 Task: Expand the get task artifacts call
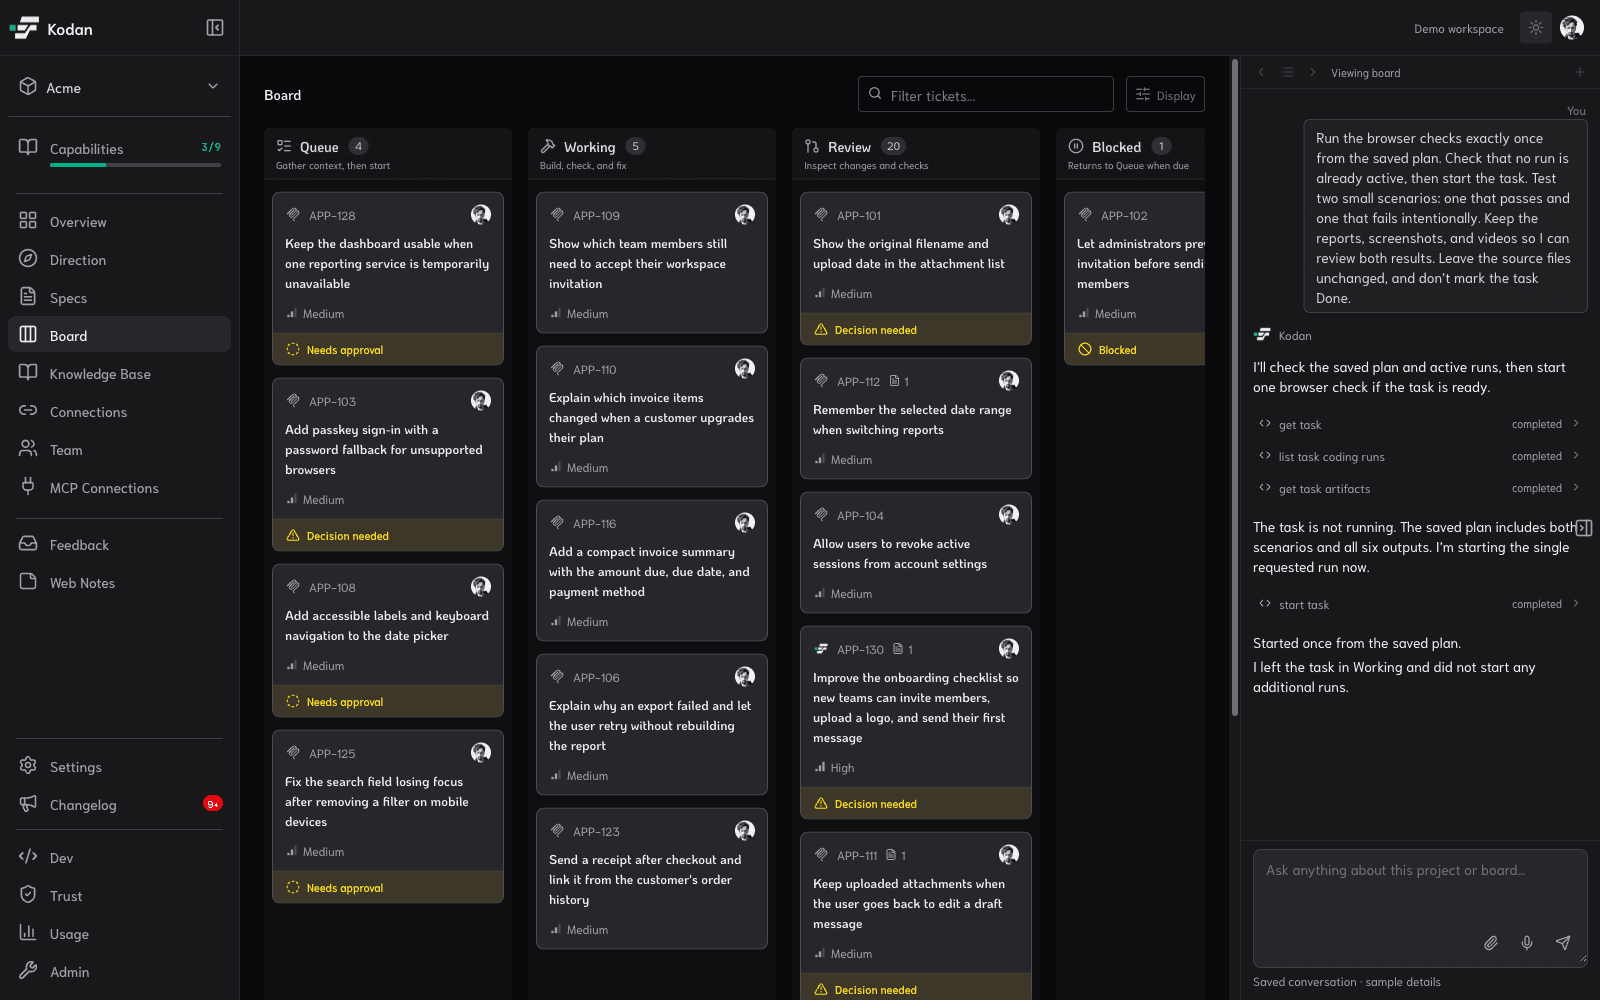[1418, 488]
